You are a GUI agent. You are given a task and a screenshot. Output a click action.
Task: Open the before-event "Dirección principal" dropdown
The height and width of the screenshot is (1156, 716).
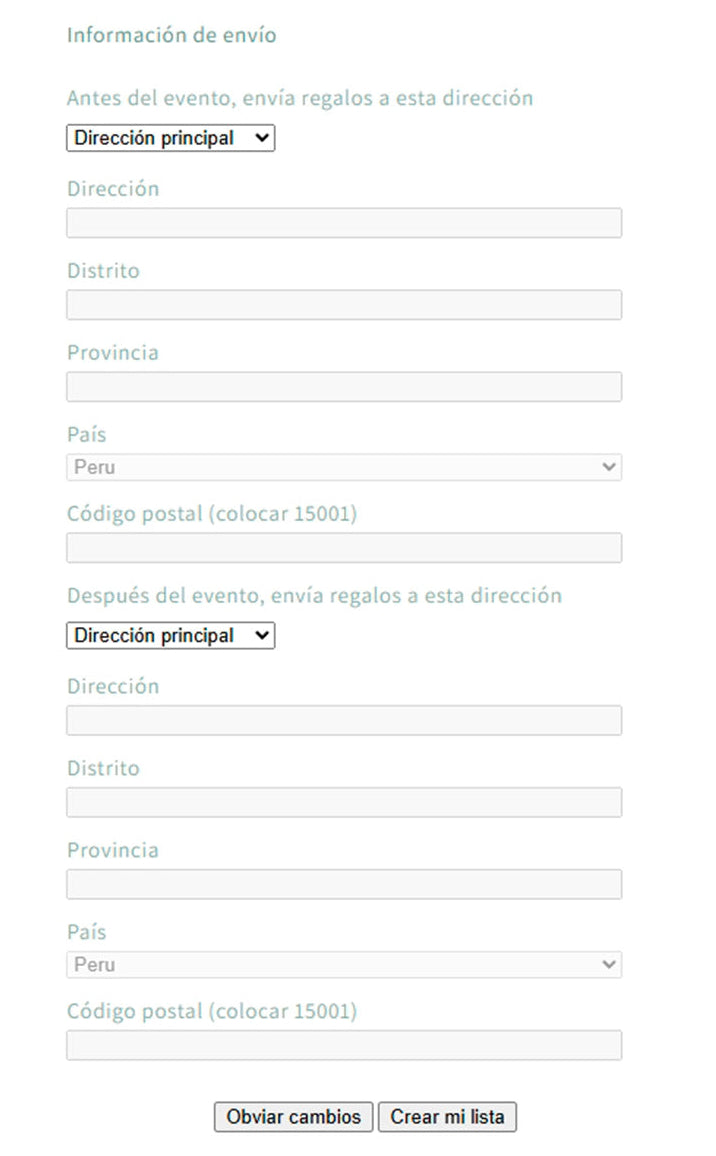point(170,138)
